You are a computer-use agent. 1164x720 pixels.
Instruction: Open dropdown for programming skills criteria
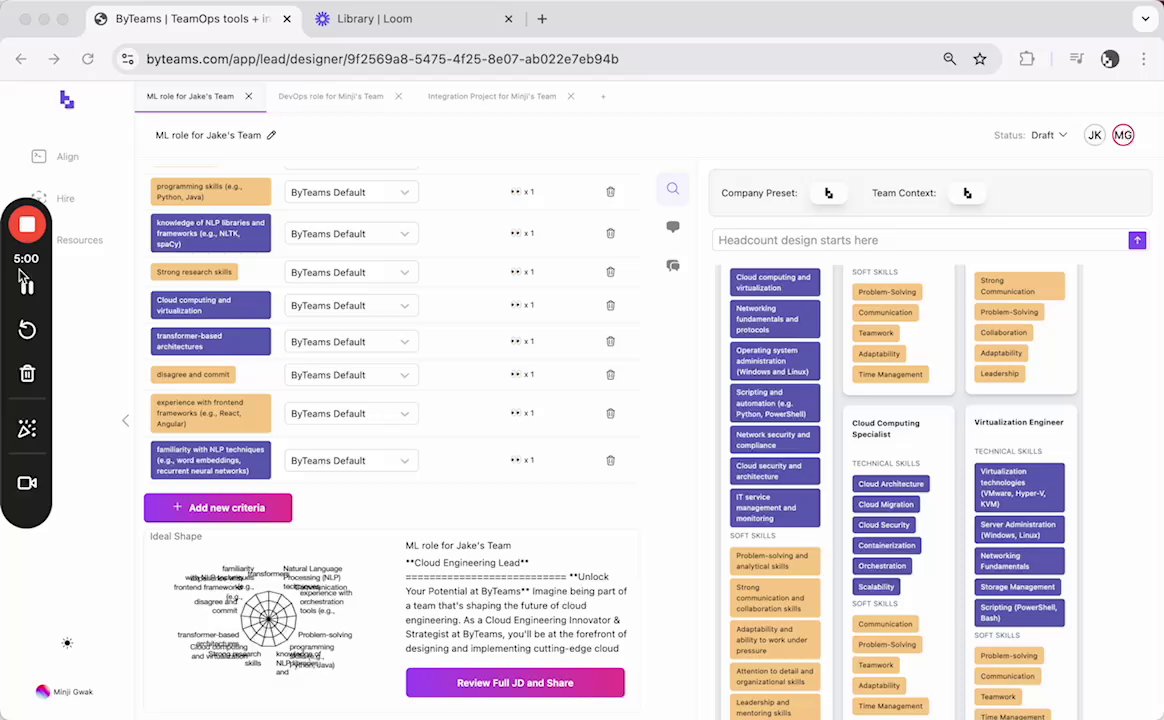click(x=351, y=192)
